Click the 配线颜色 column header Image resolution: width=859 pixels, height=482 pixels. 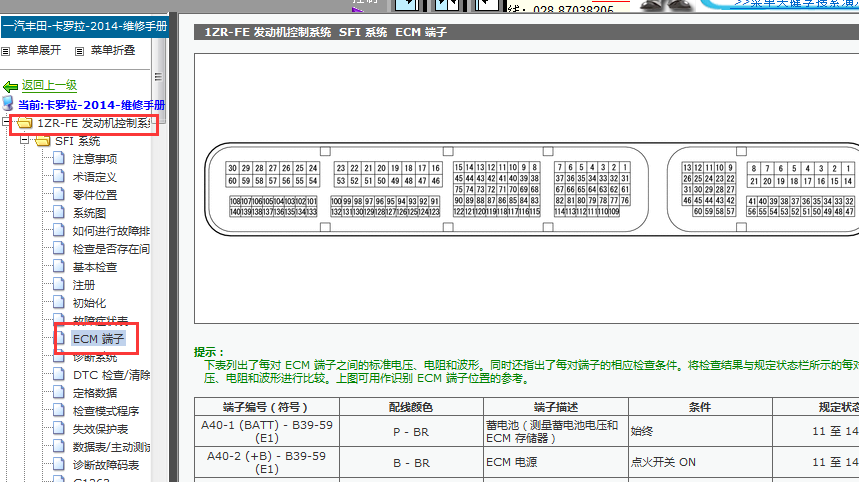tap(411, 407)
